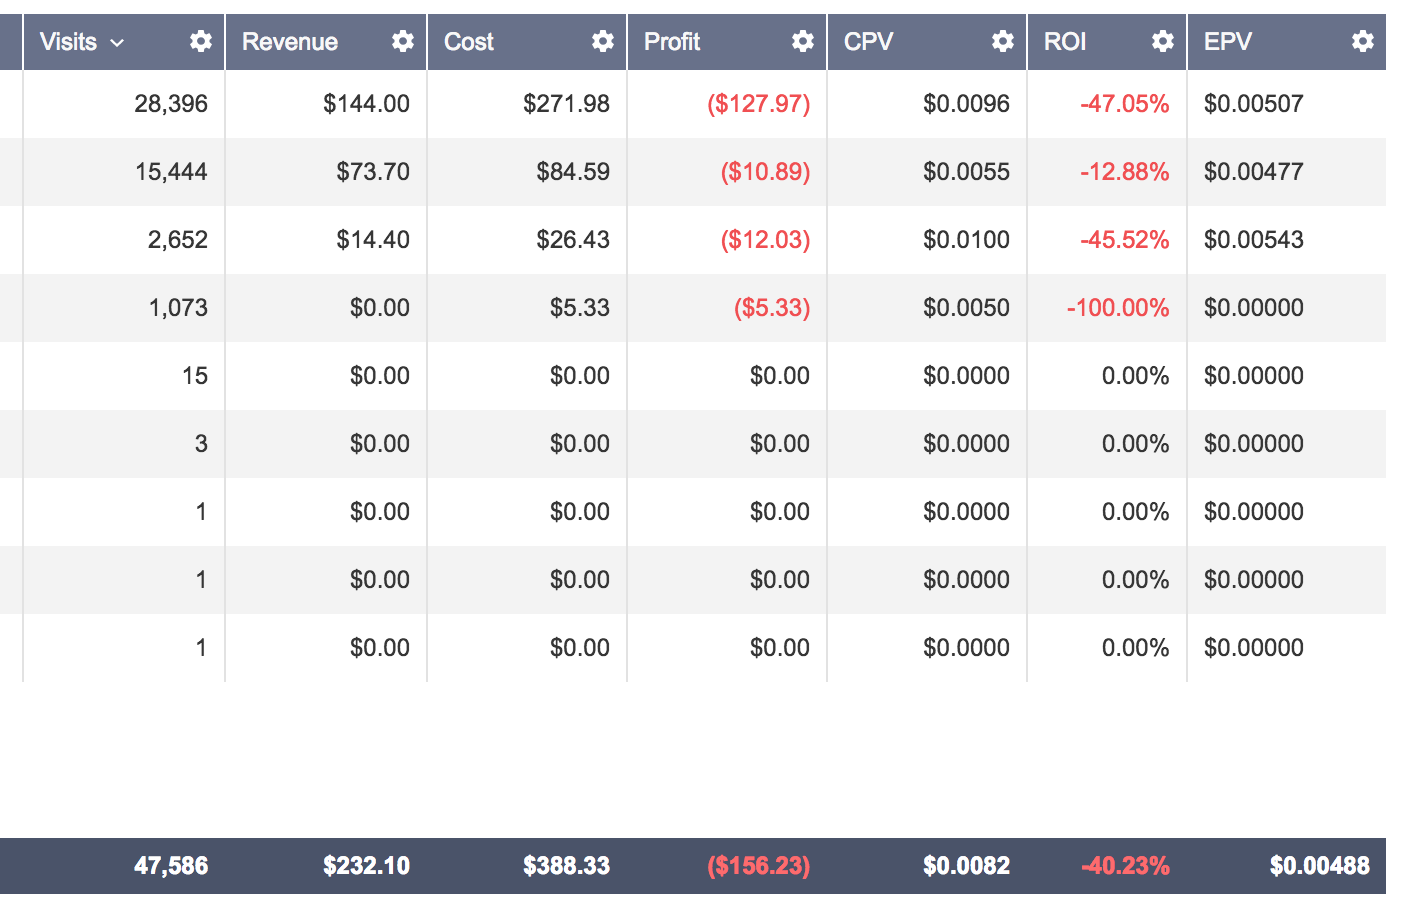
Task: Click the -47.05% ROI value
Action: 1125,104
